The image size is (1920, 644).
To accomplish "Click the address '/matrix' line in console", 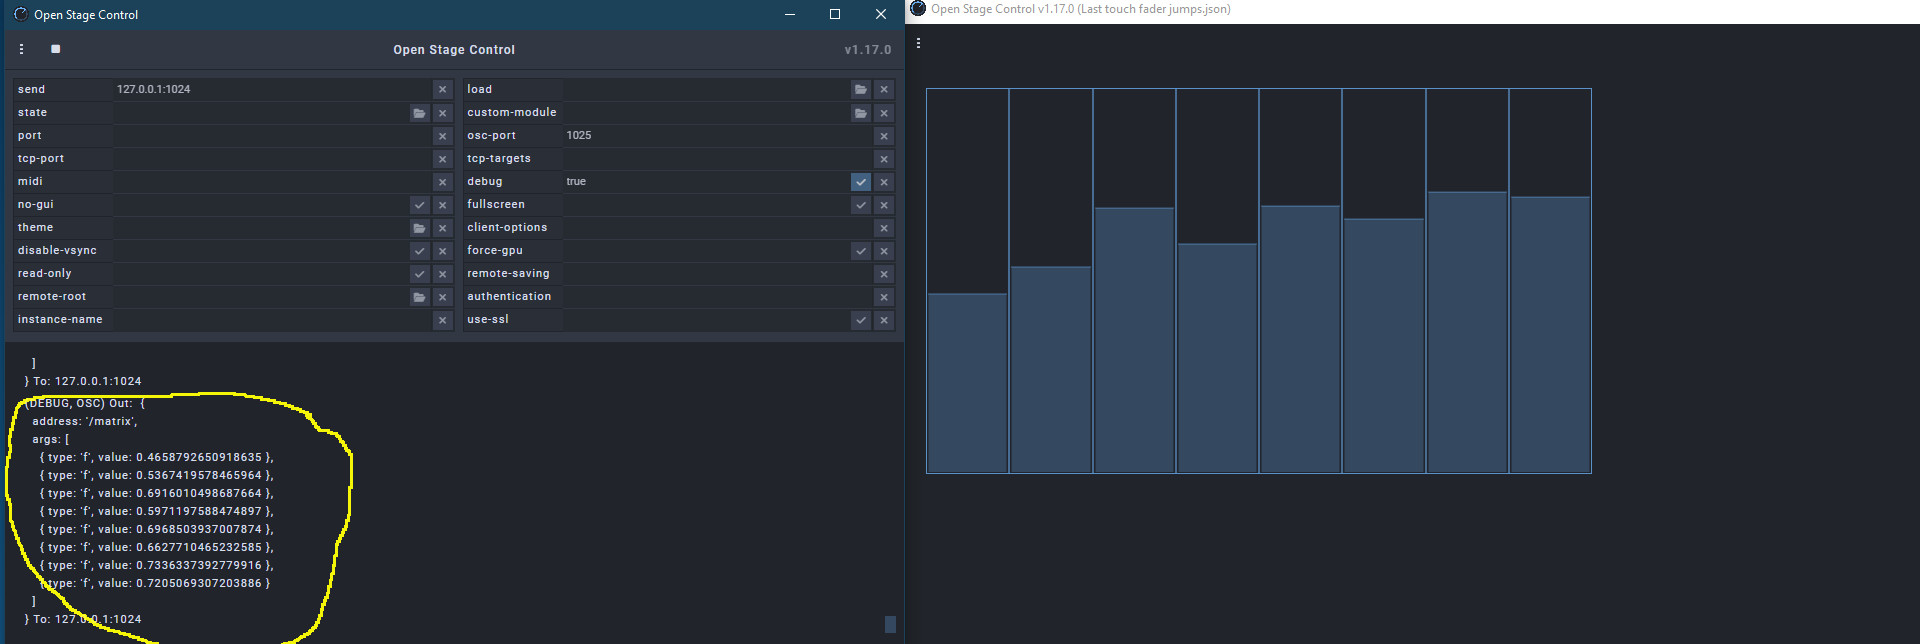I will click(85, 421).
